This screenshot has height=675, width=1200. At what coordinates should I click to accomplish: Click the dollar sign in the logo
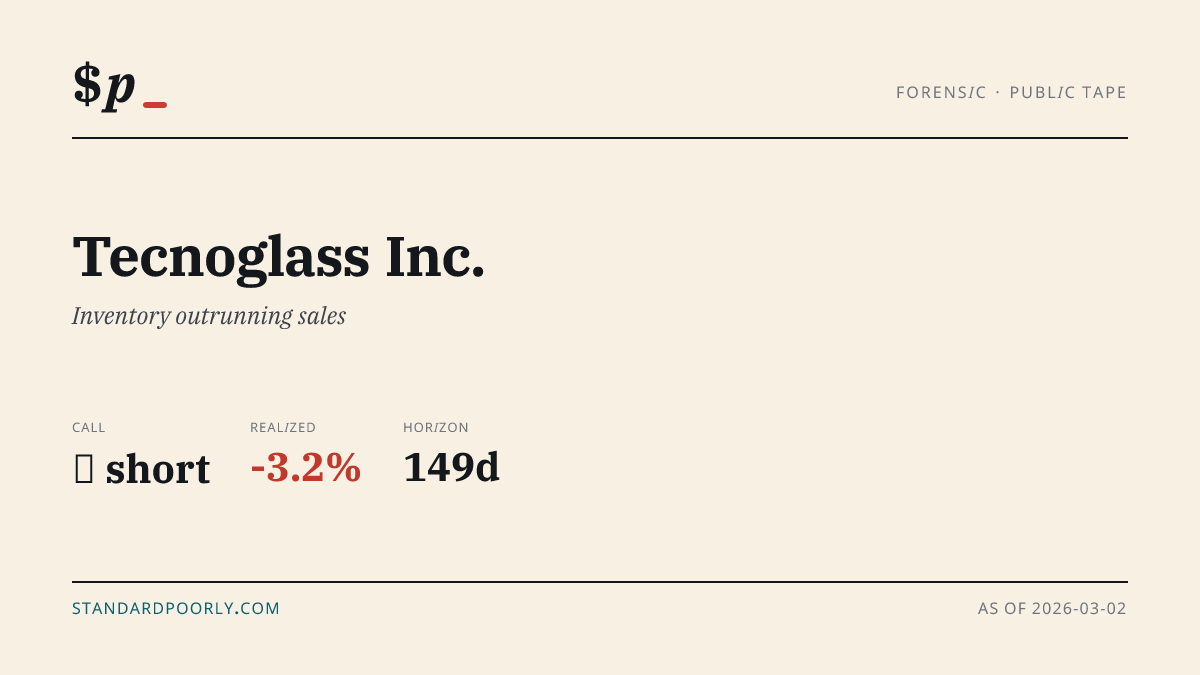(x=87, y=84)
